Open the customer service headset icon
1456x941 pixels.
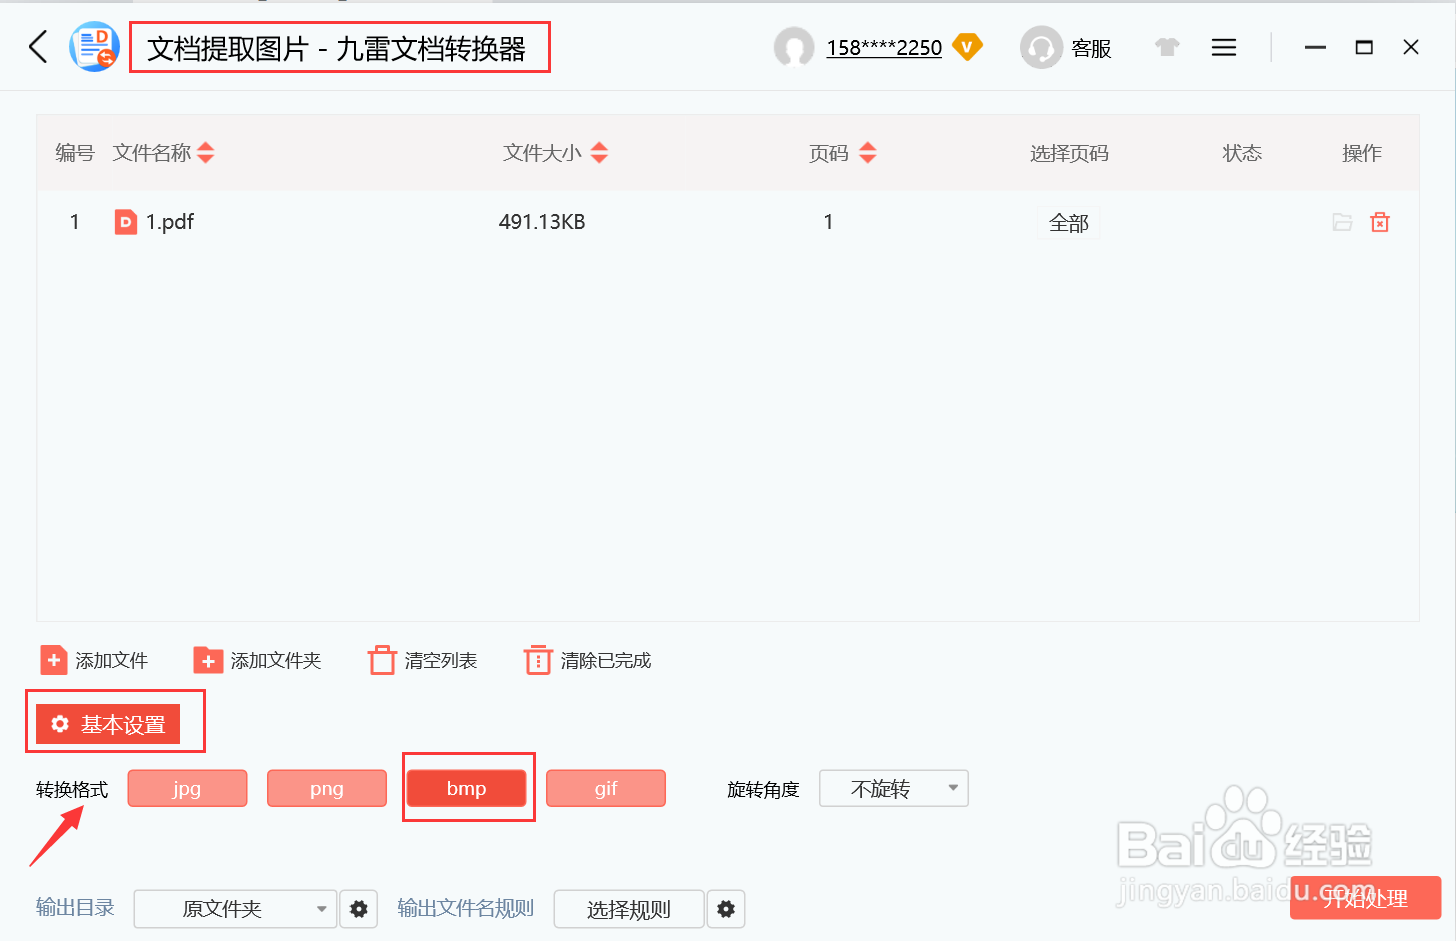tap(1041, 47)
